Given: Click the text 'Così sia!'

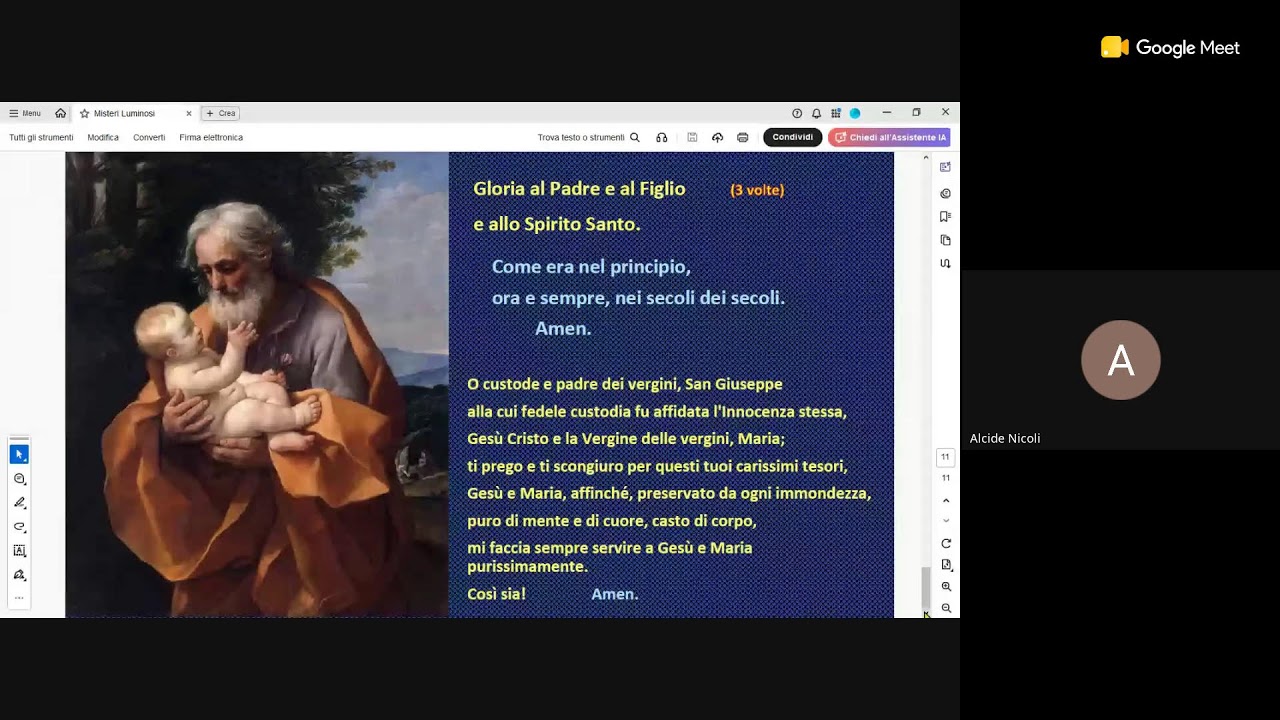Looking at the screenshot, I should coord(496,594).
